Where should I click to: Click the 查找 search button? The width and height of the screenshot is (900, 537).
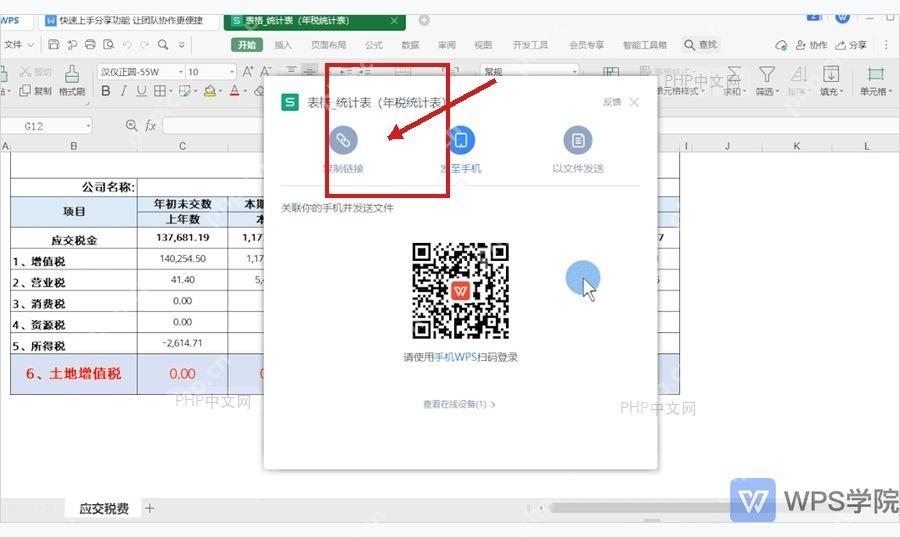point(701,44)
